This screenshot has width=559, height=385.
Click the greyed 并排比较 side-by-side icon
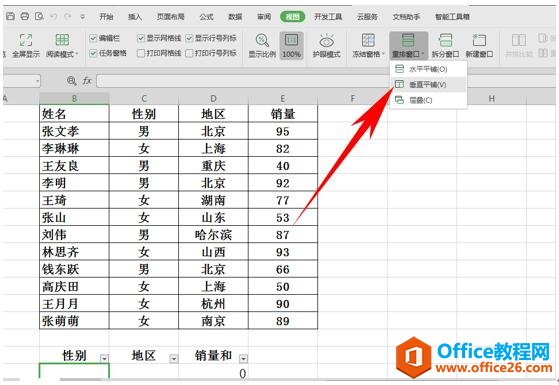click(519, 40)
